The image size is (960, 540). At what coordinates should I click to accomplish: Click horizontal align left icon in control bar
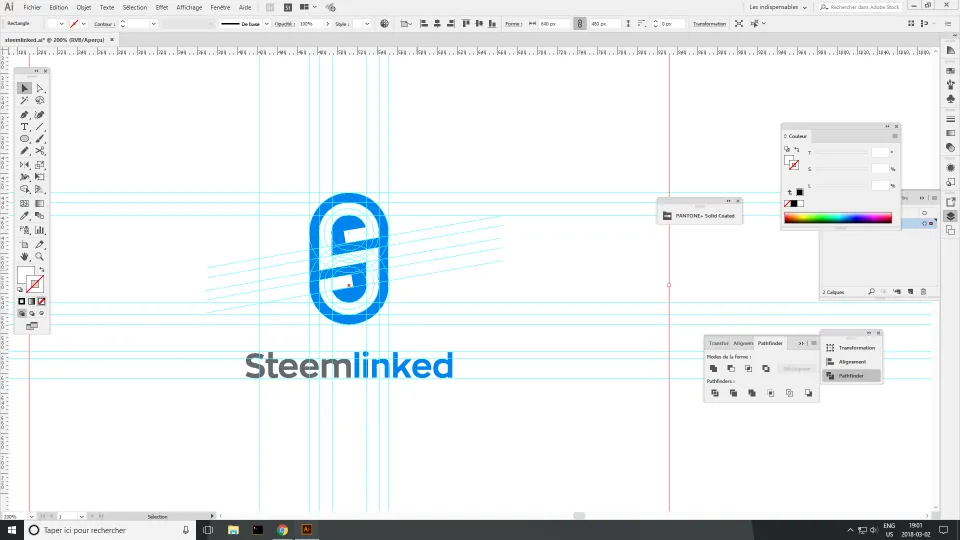click(x=424, y=23)
